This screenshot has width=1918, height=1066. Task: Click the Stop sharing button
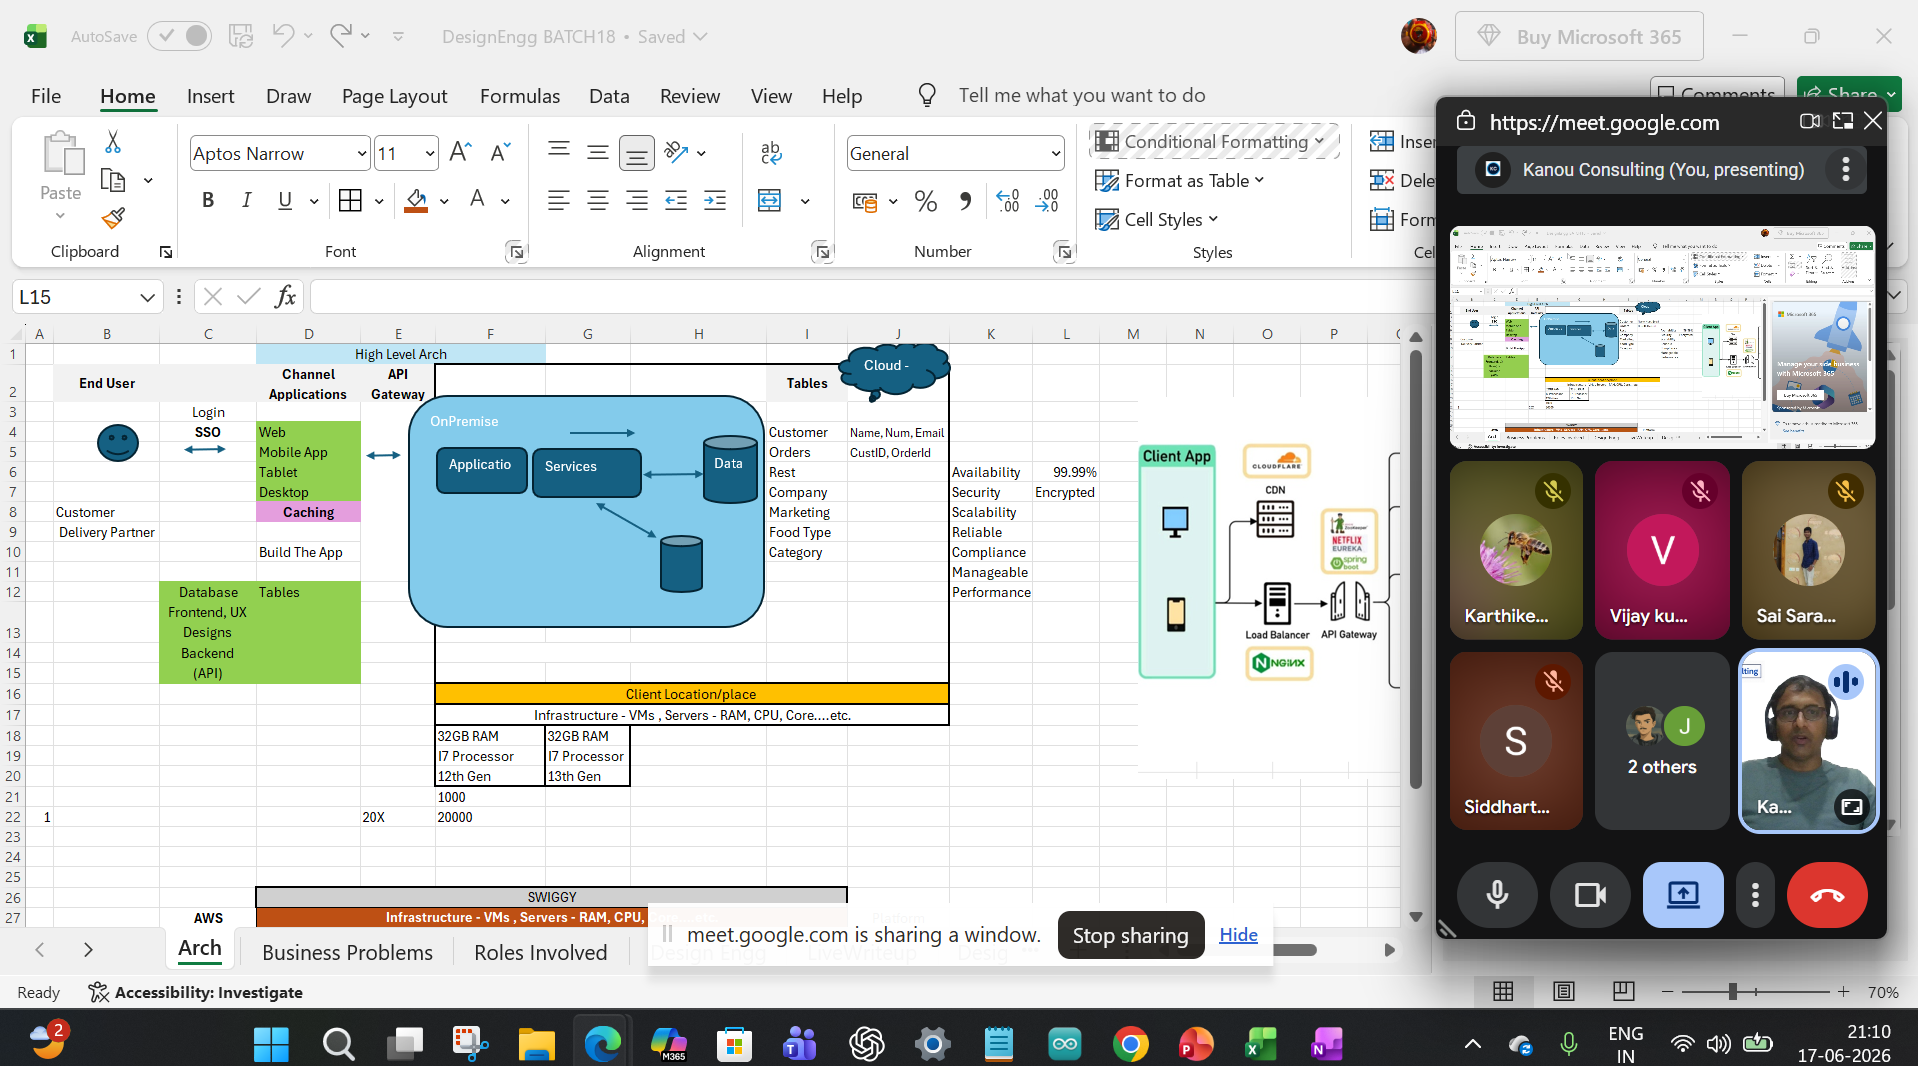1130,935
